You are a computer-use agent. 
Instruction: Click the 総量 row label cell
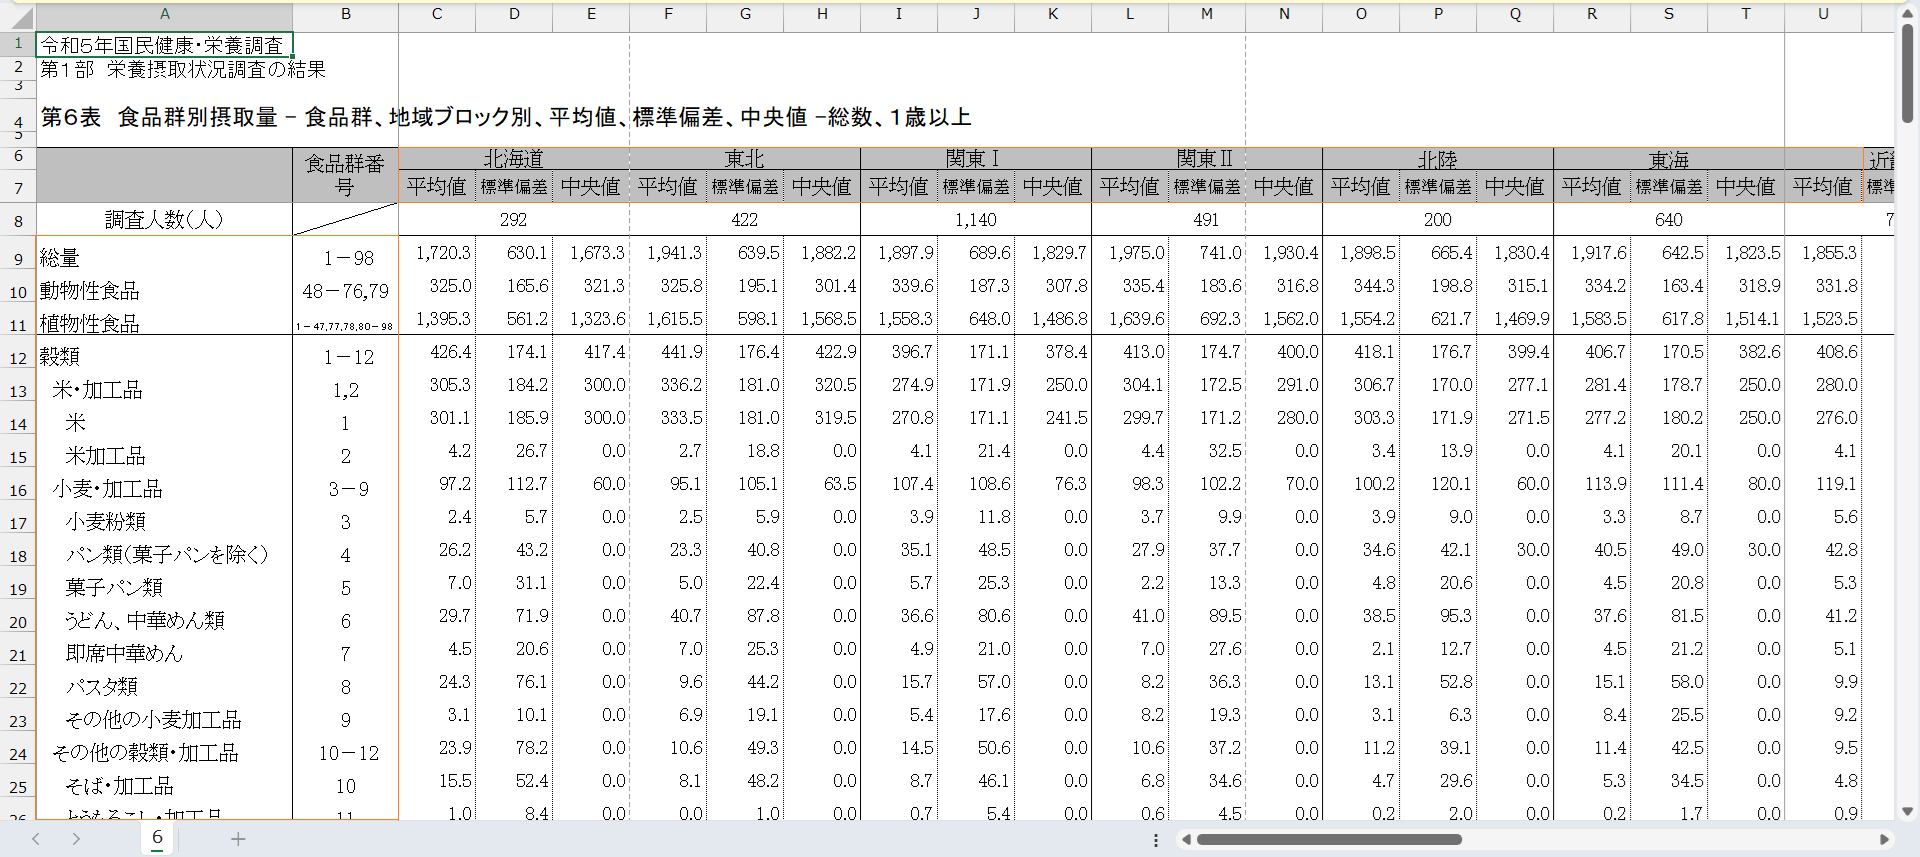165,257
